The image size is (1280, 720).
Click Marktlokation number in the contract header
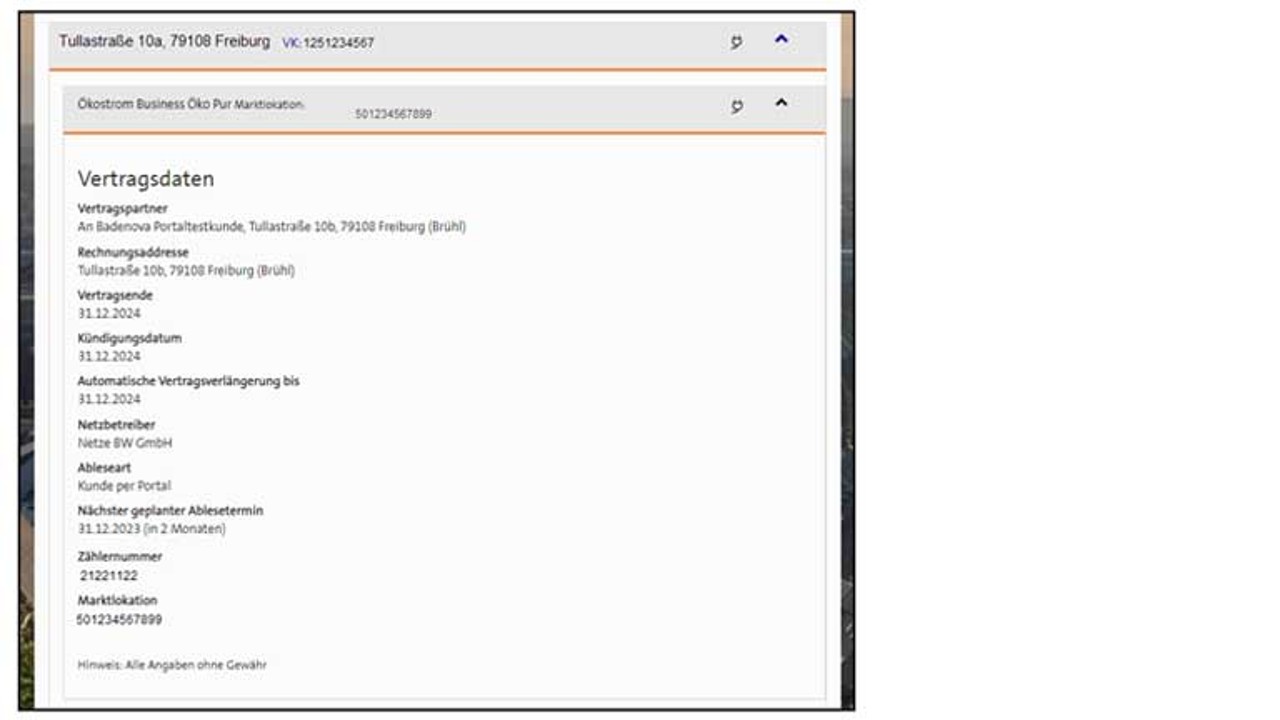click(393, 114)
